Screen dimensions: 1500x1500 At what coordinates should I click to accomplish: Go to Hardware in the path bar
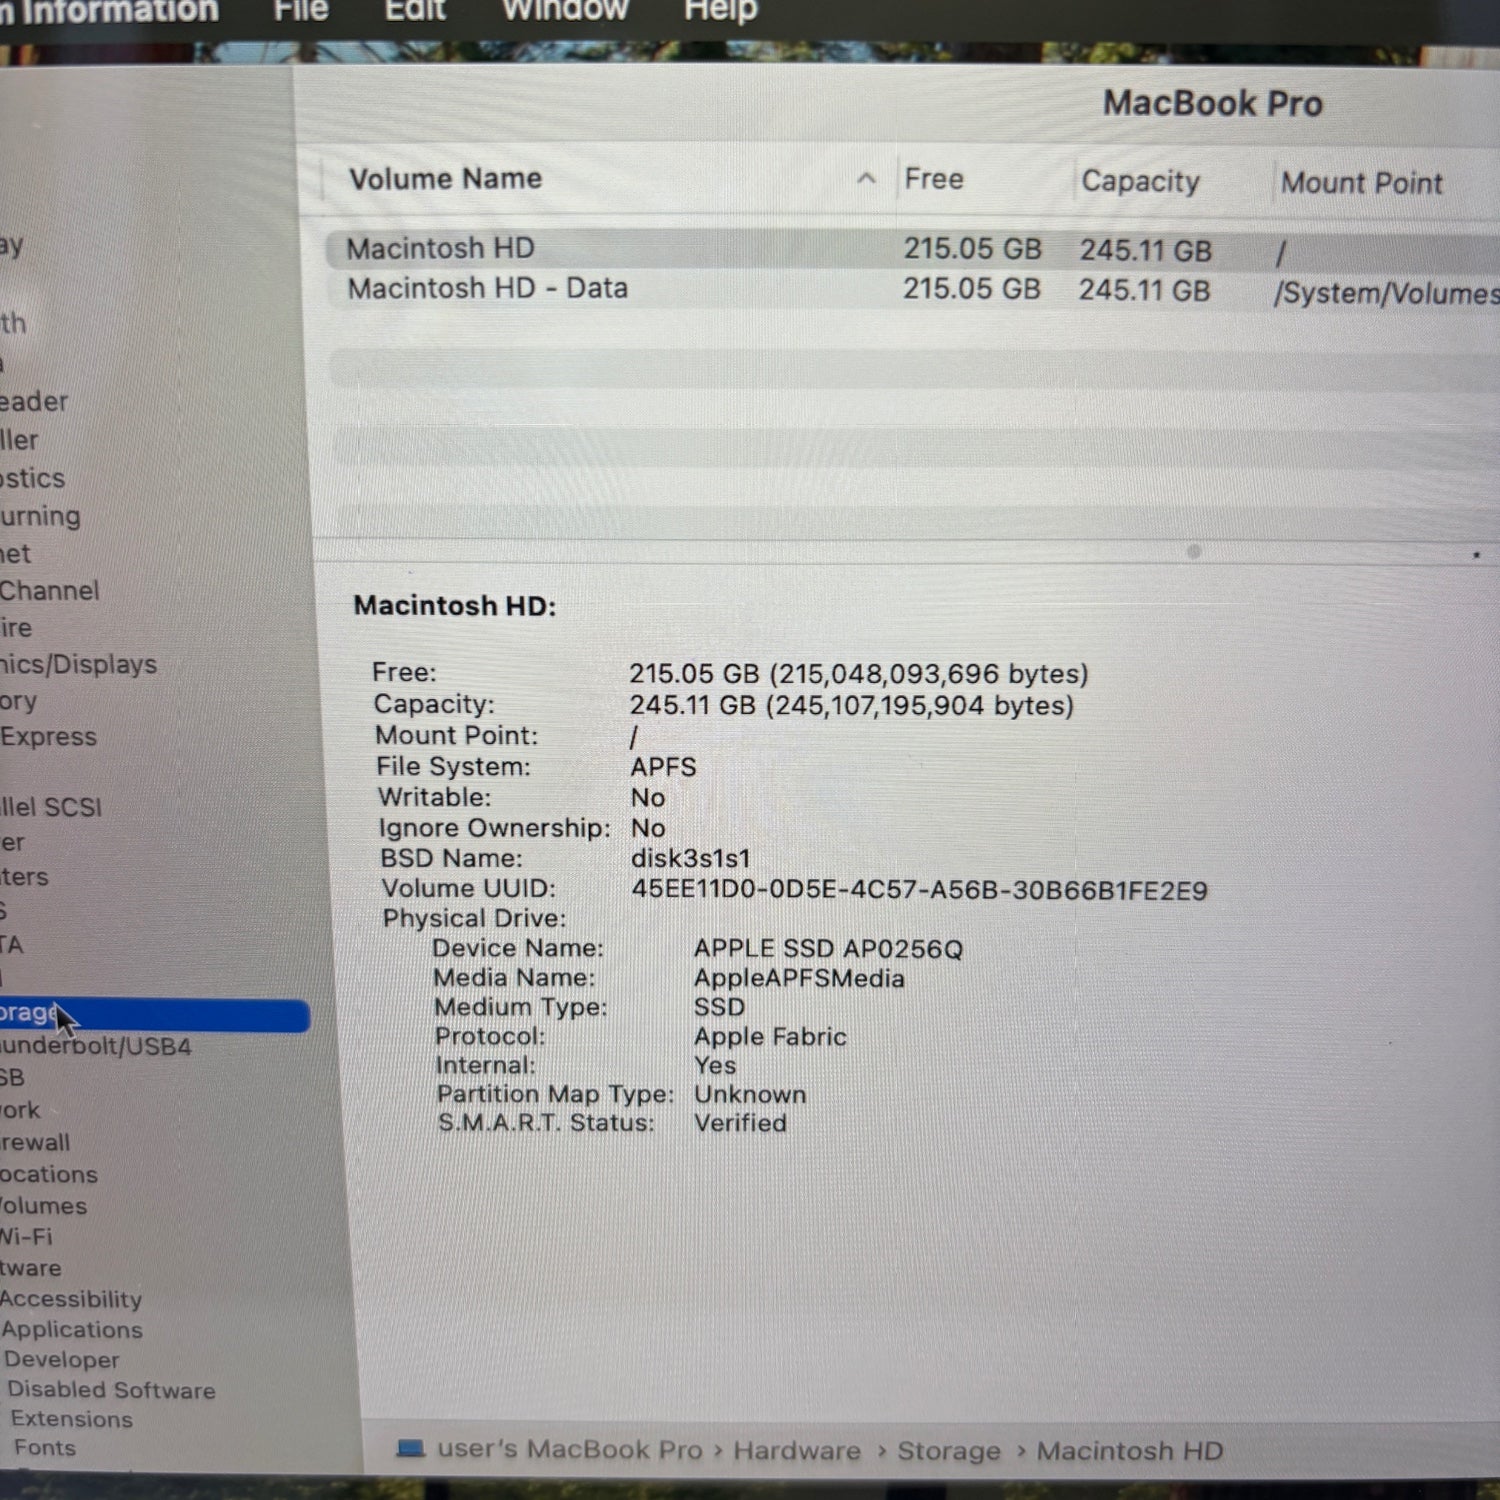796,1450
